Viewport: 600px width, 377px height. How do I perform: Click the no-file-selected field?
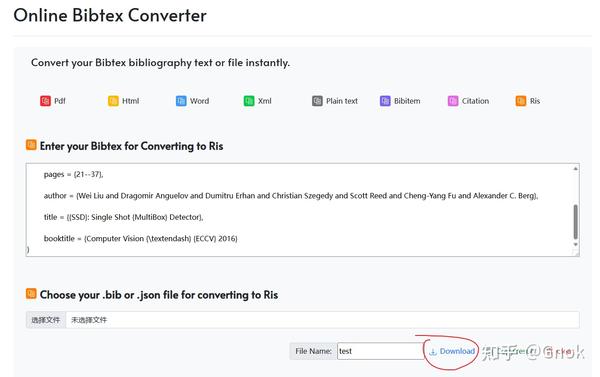coord(322,320)
